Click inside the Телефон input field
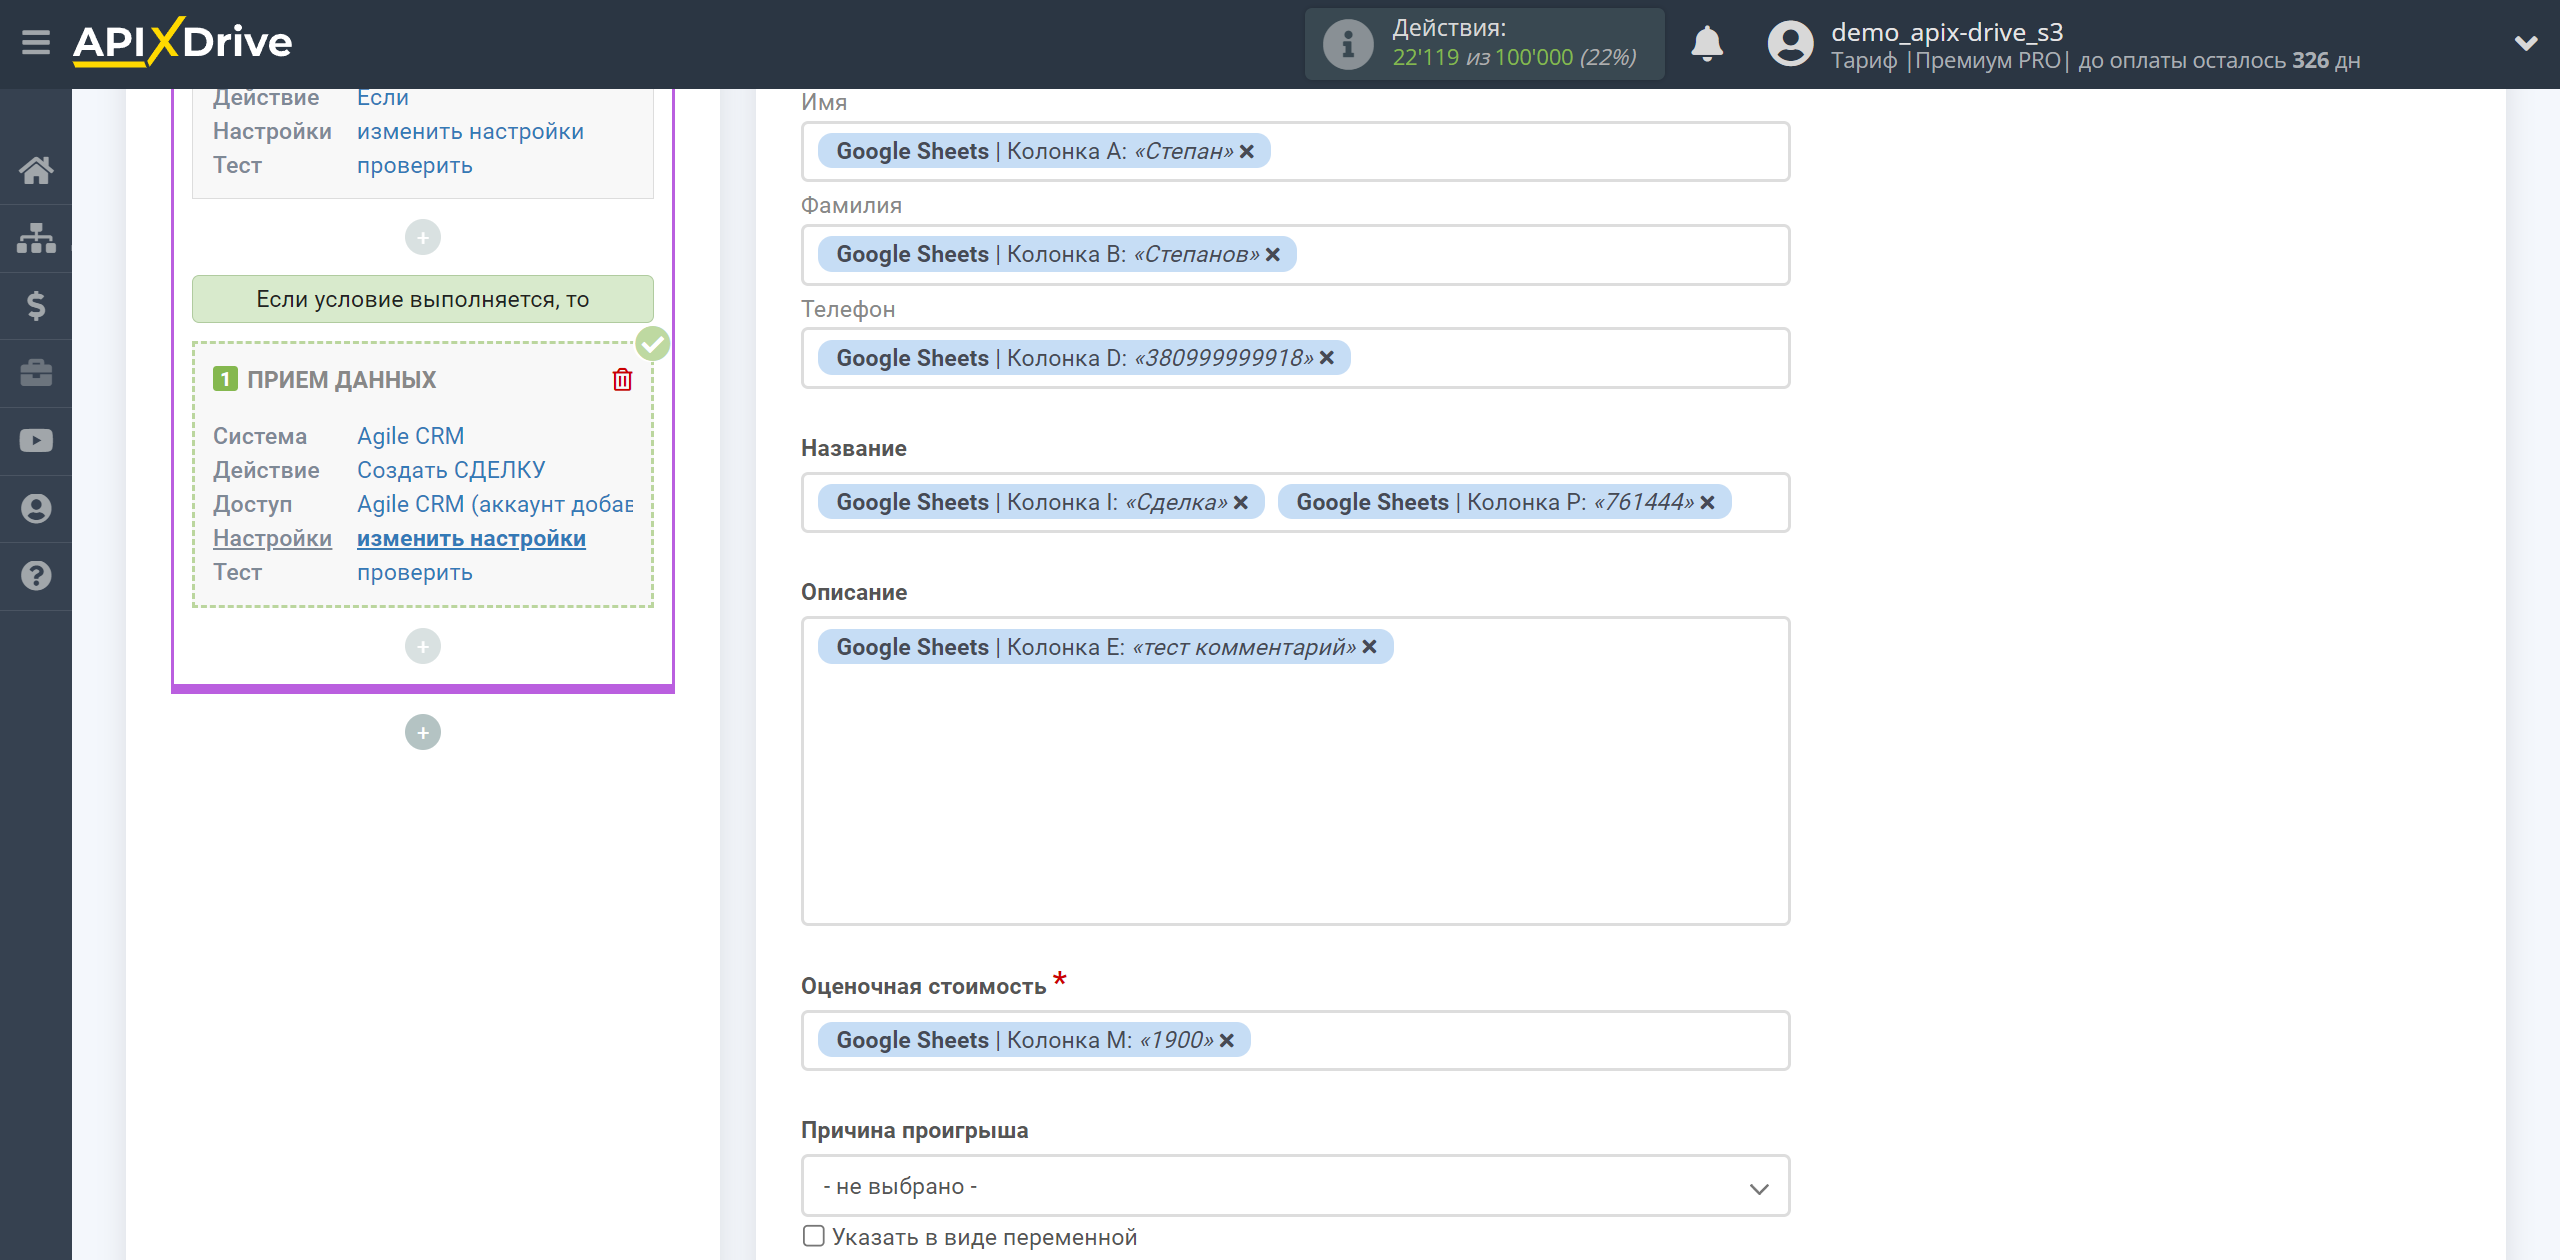This screenshot has width=2560, height=1260. (x=1295, y=358)
